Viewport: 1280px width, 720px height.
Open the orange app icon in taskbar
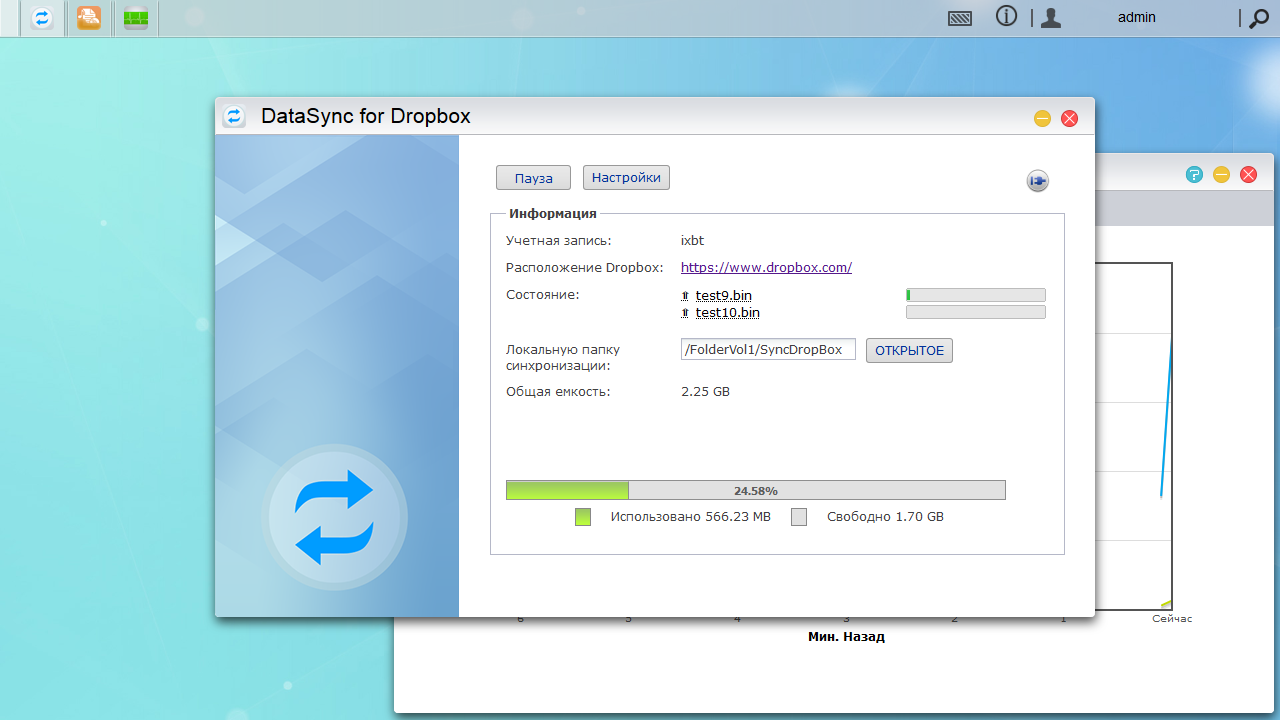(89, 18)
